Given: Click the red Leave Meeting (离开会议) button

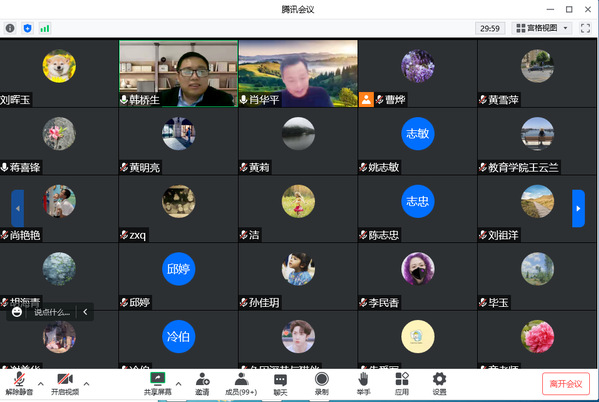Looking at the screenshot, I should coord(565,384).
